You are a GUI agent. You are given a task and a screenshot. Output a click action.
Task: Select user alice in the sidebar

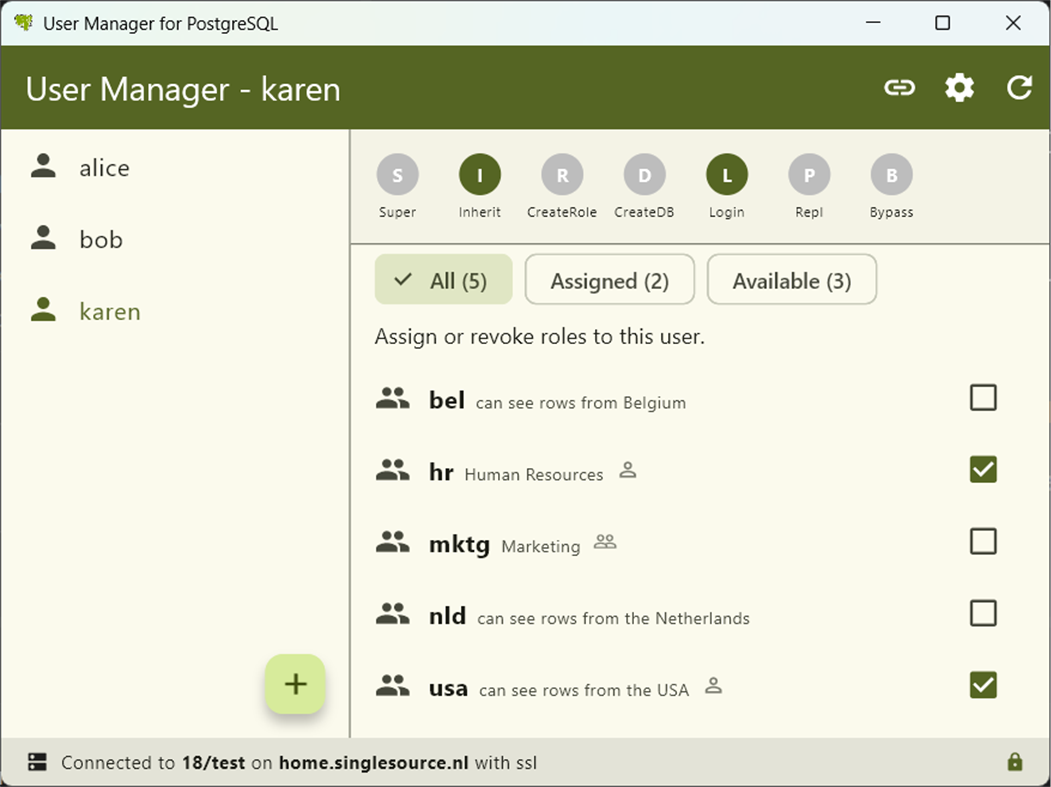click(x=175, y=167)
